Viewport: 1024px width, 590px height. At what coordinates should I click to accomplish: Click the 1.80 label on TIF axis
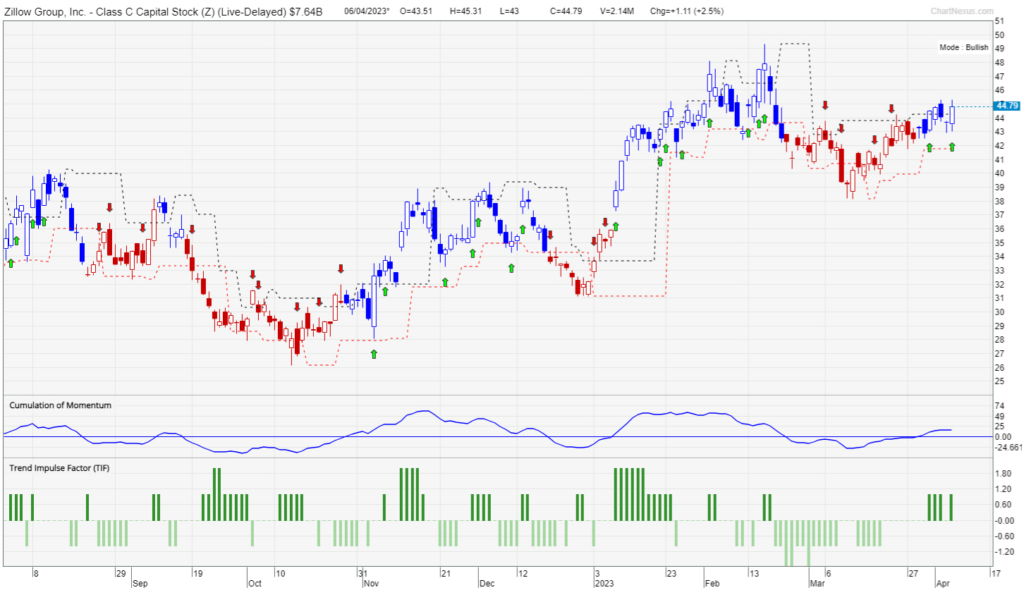tap(1003, 474)
